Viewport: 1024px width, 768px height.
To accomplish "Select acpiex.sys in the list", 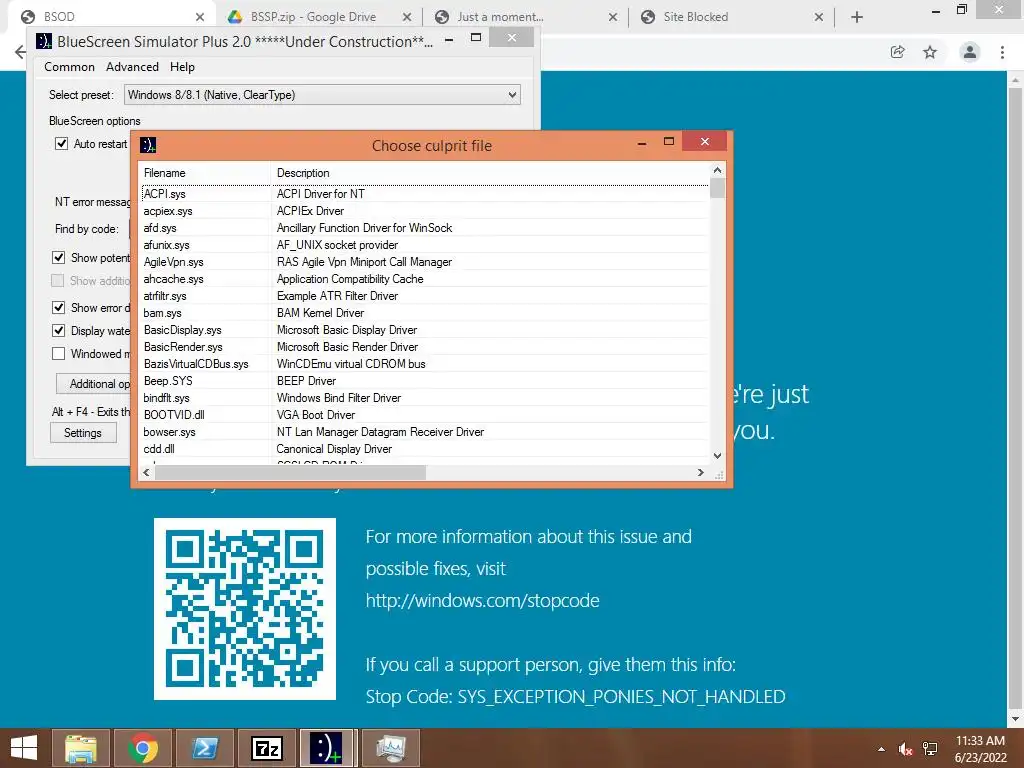I will (424, 211).
